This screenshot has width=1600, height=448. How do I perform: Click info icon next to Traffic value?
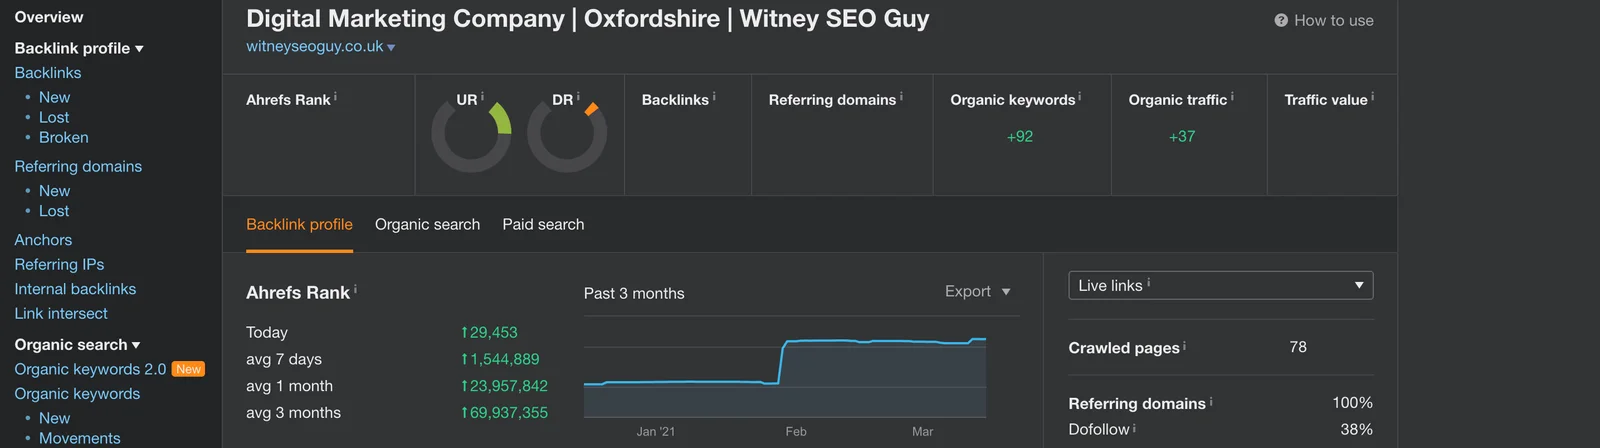point(1372,97)
